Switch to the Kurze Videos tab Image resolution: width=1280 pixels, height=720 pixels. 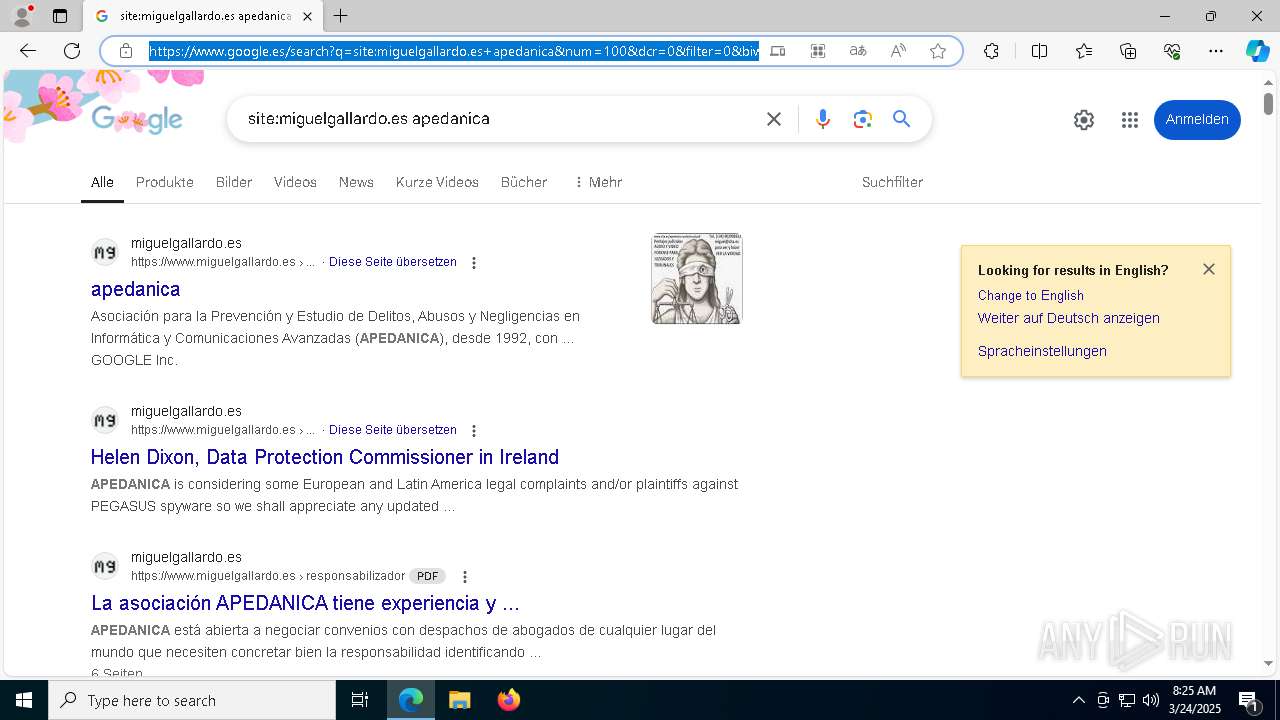[x=437, y=182]
